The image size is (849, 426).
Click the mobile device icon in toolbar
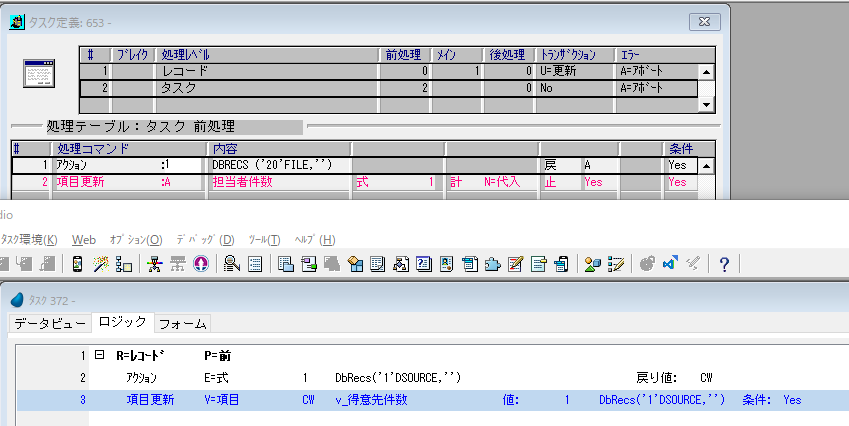click(x=77, y=264)
